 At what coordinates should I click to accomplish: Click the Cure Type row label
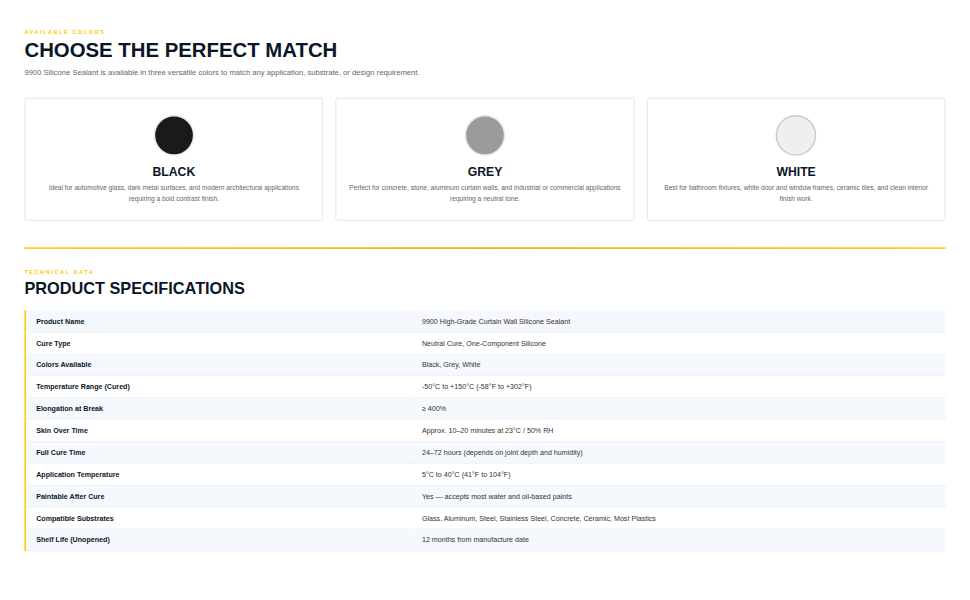[53, 343]
